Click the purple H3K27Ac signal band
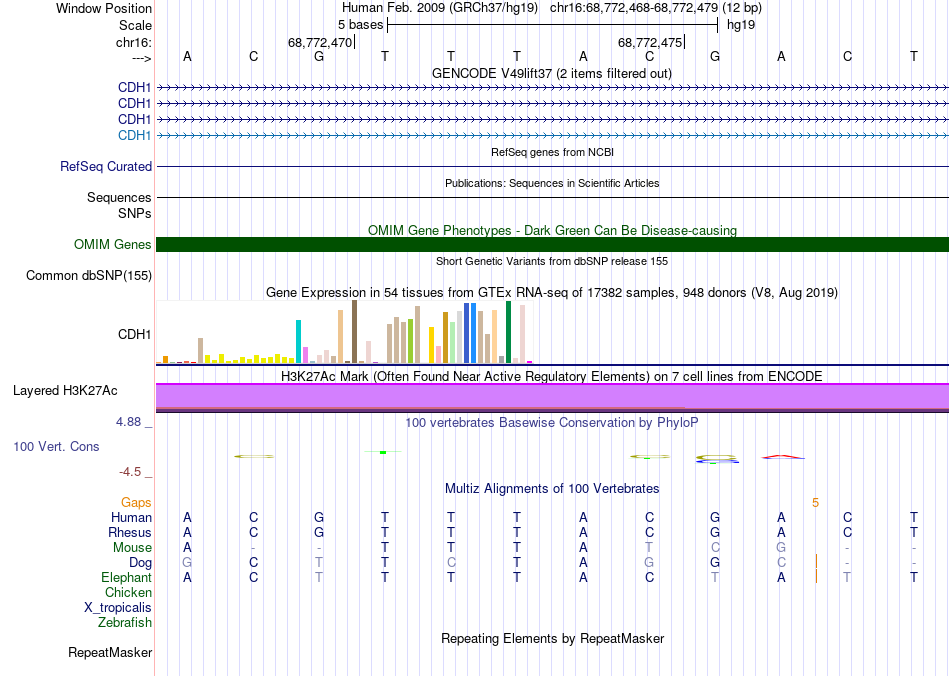The width and height of the screenshot is (950, 676). coord(552,397)
